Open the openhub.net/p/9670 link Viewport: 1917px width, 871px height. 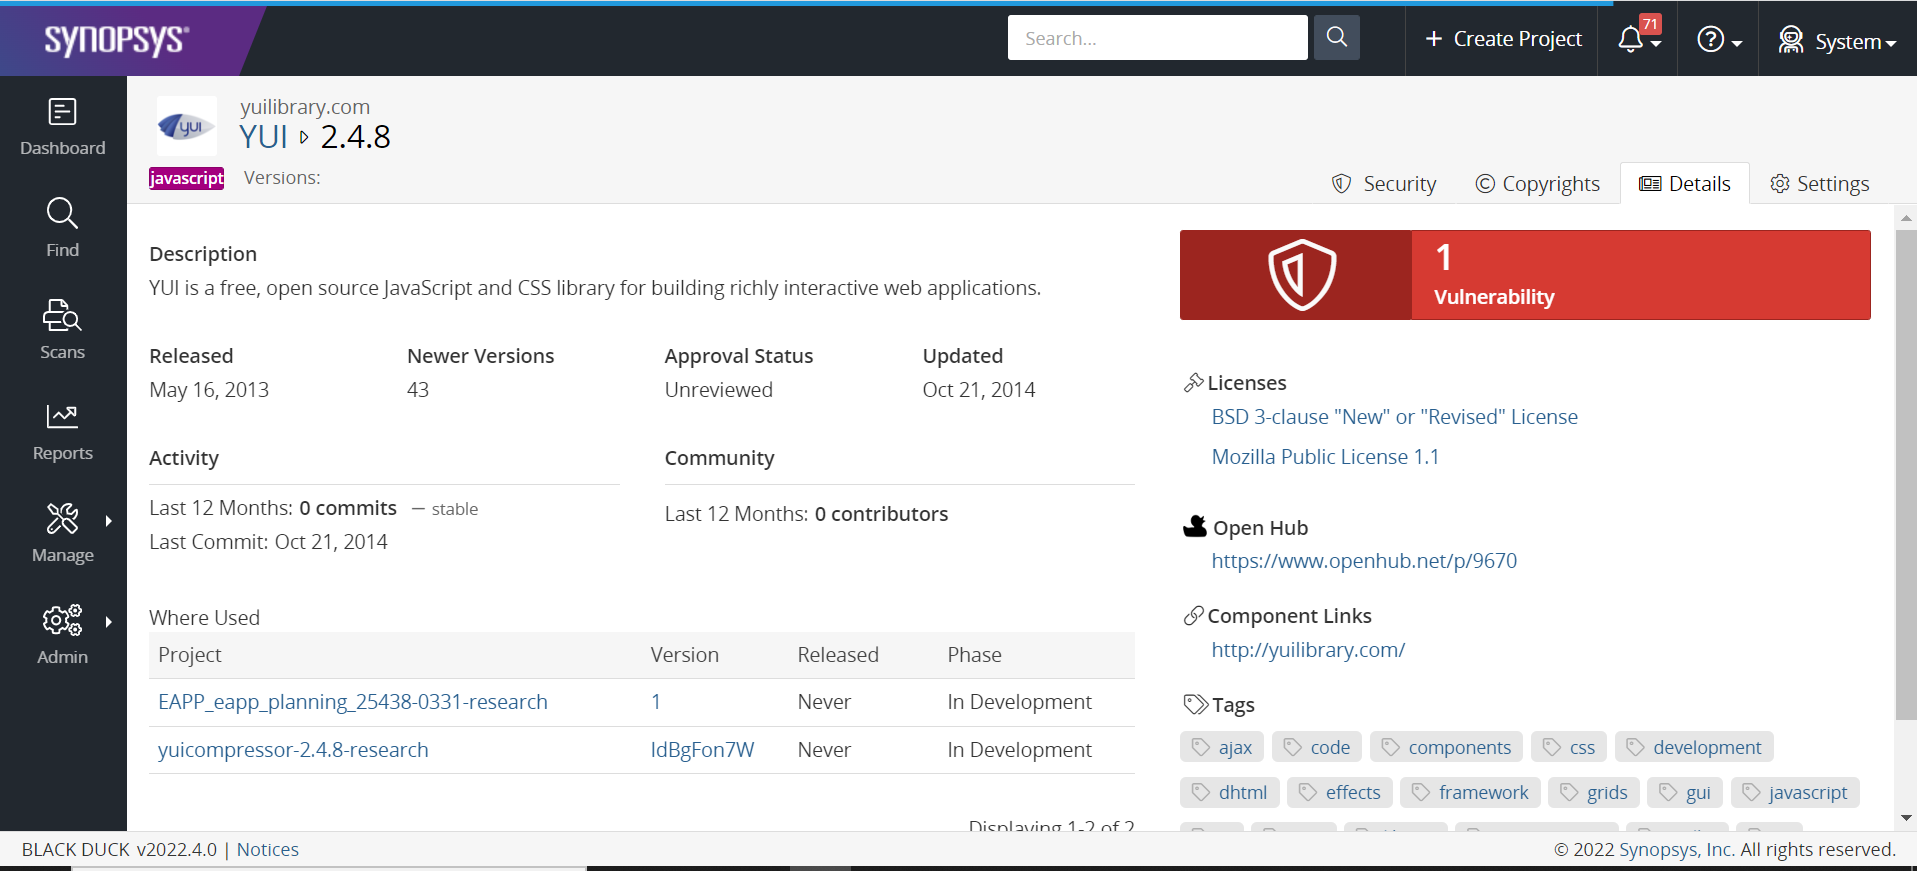pyautogui.click(x=1364, y=561)
